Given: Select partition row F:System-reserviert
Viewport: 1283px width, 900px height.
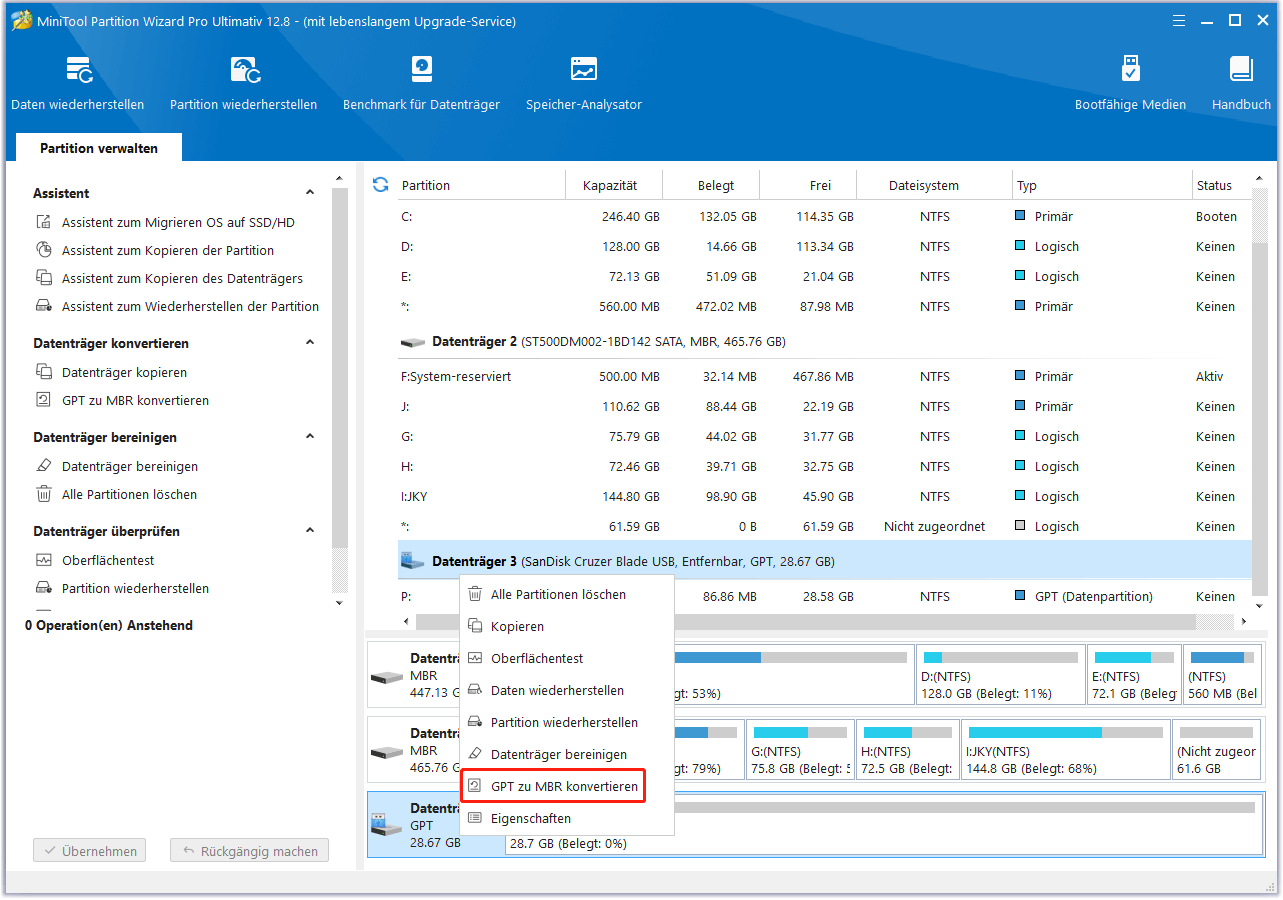Looking at the screenshot, I should 825,376.
